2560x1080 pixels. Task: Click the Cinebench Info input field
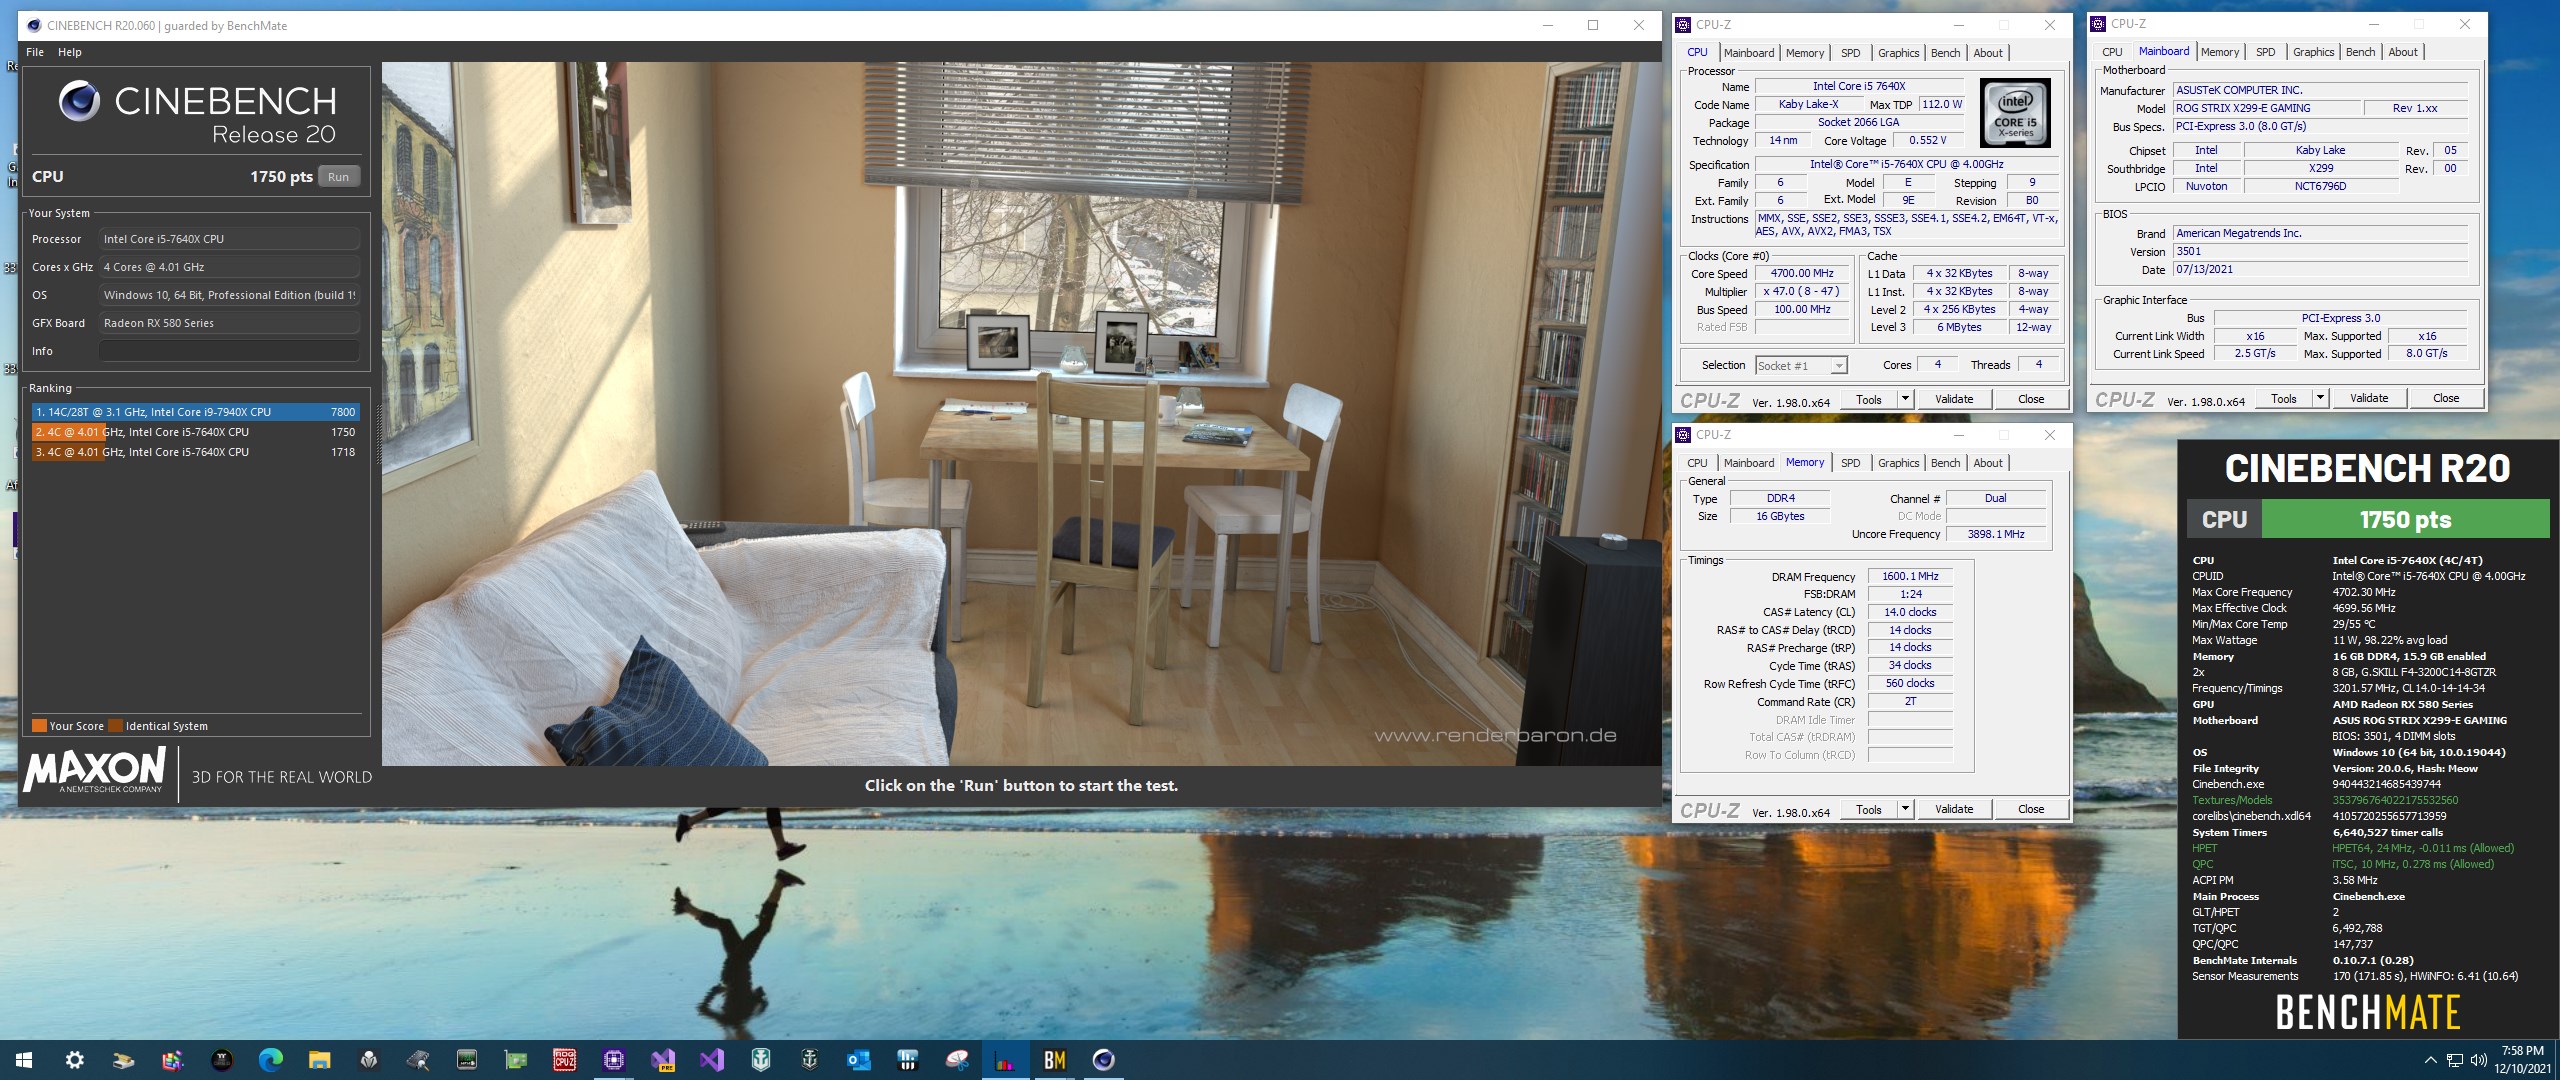(x=229, y=351)
